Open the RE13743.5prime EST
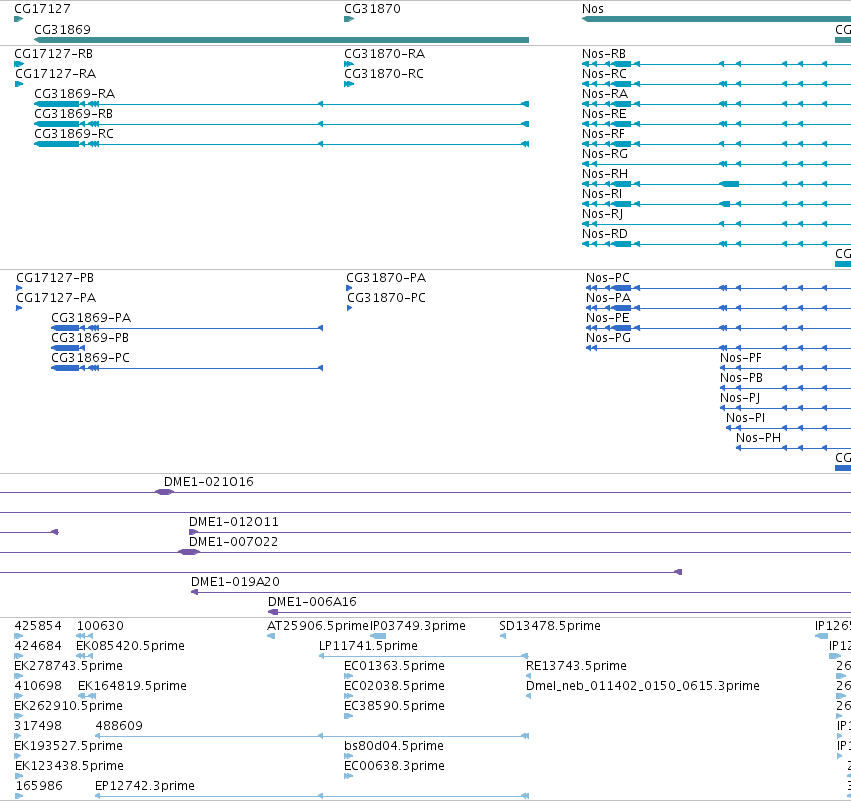 tap(576, 666)
